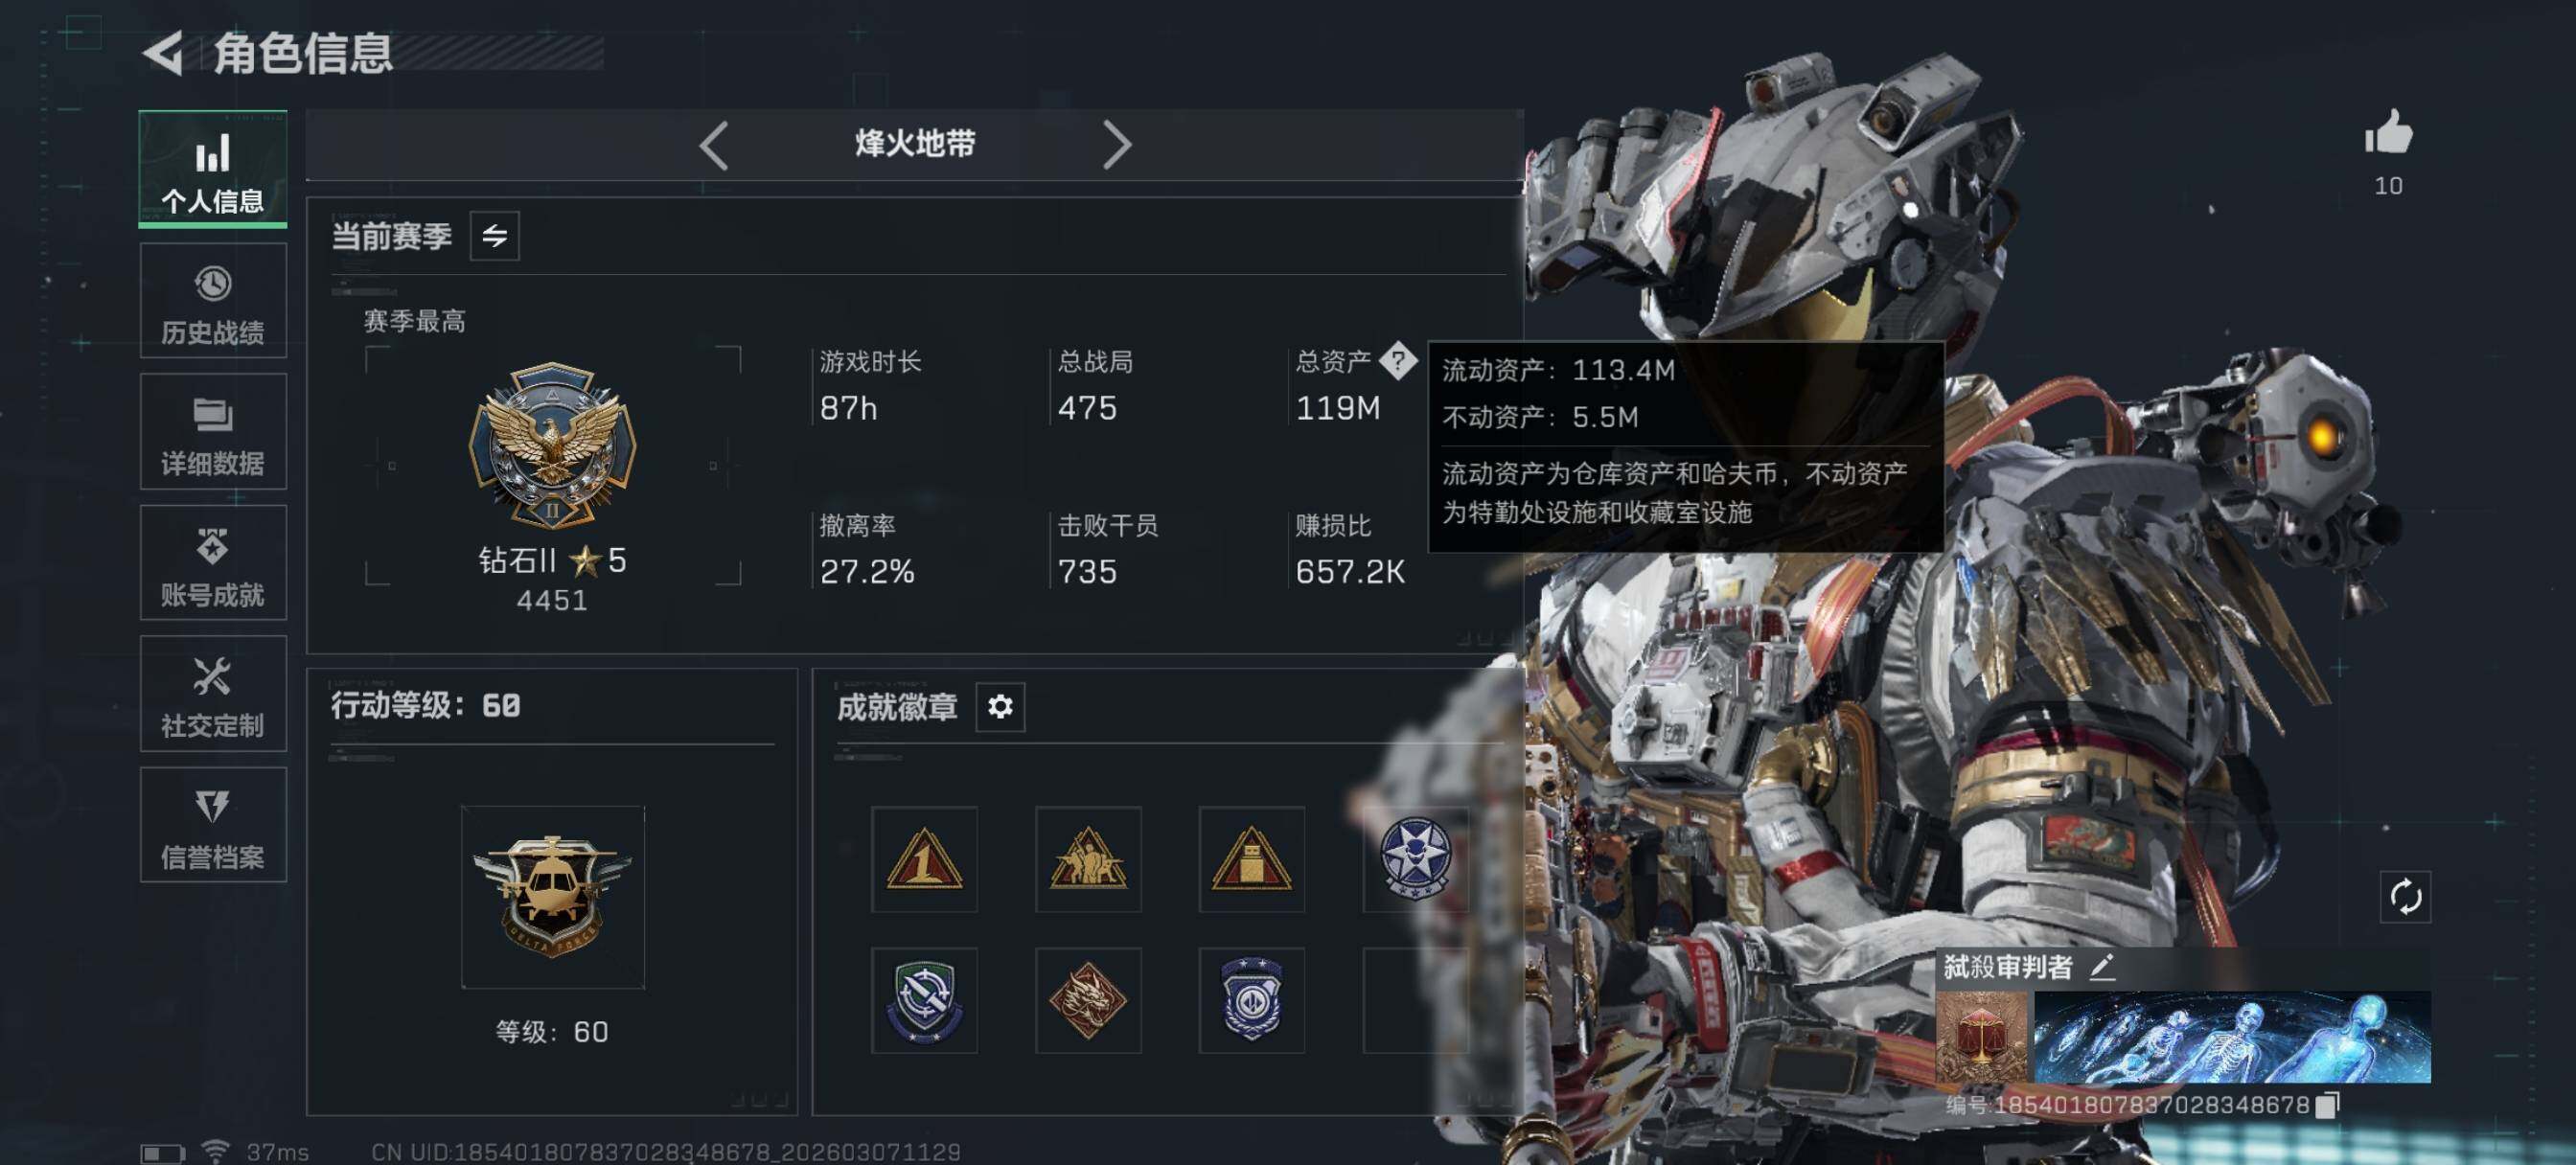Edit the player nickname pencil icon

(x=2102, y=967)
